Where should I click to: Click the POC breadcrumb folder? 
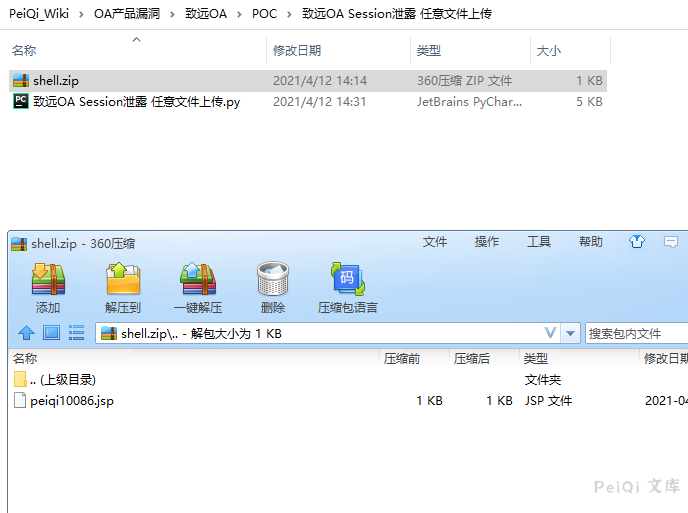264,14
